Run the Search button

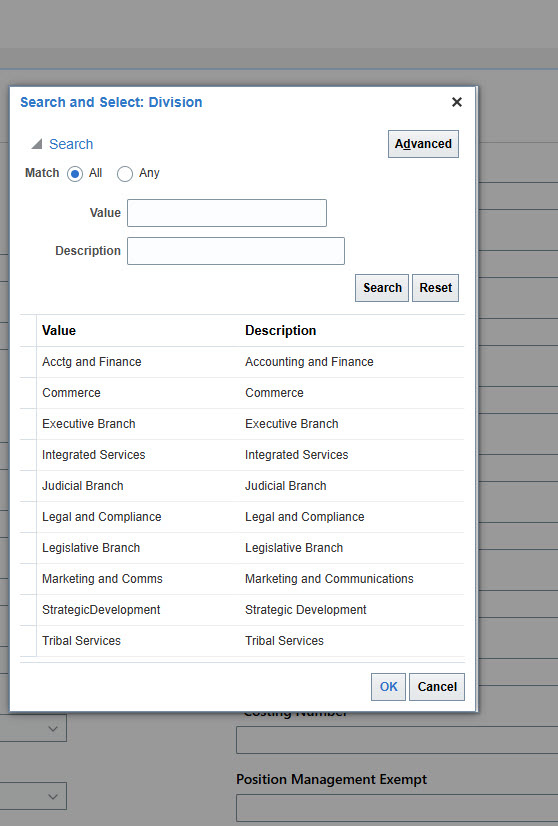point(382,288)
